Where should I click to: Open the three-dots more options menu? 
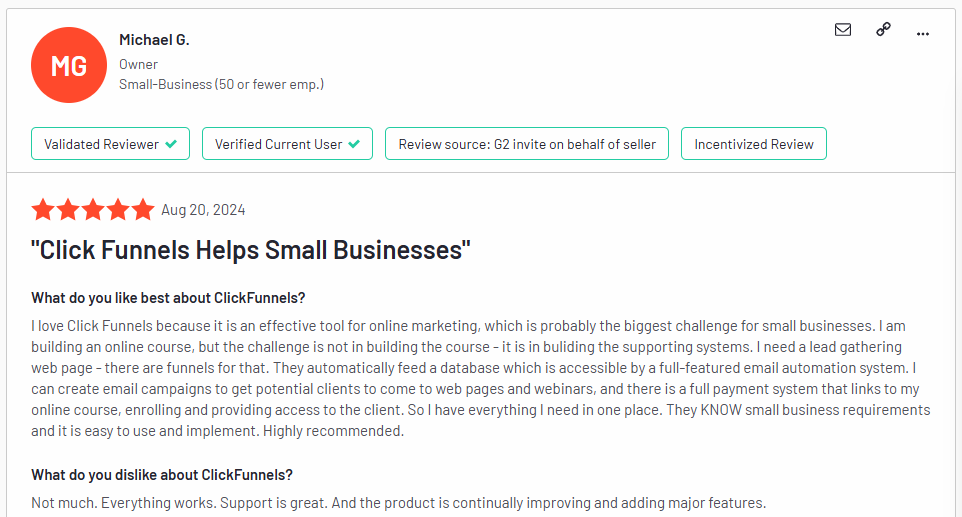923,34
